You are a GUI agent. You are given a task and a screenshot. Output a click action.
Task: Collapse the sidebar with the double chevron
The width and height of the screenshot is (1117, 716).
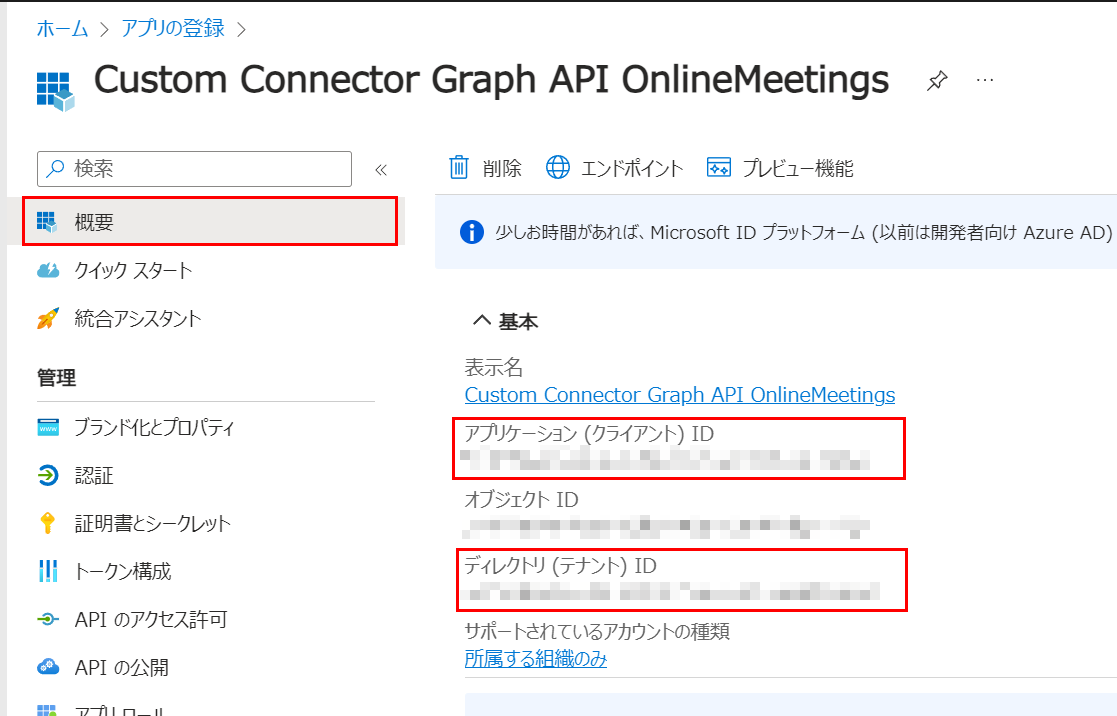(x=381, y=170)
